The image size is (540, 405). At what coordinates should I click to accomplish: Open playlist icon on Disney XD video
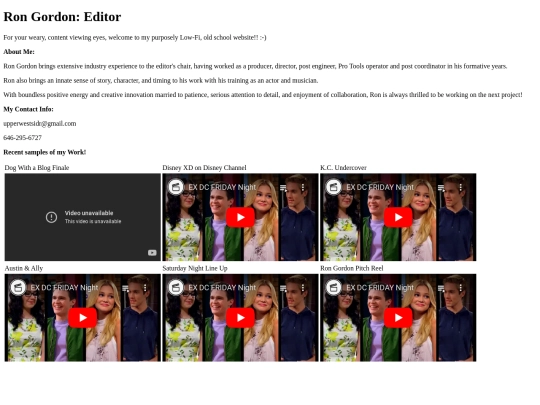pyautogui.click(x=283, y=187)
